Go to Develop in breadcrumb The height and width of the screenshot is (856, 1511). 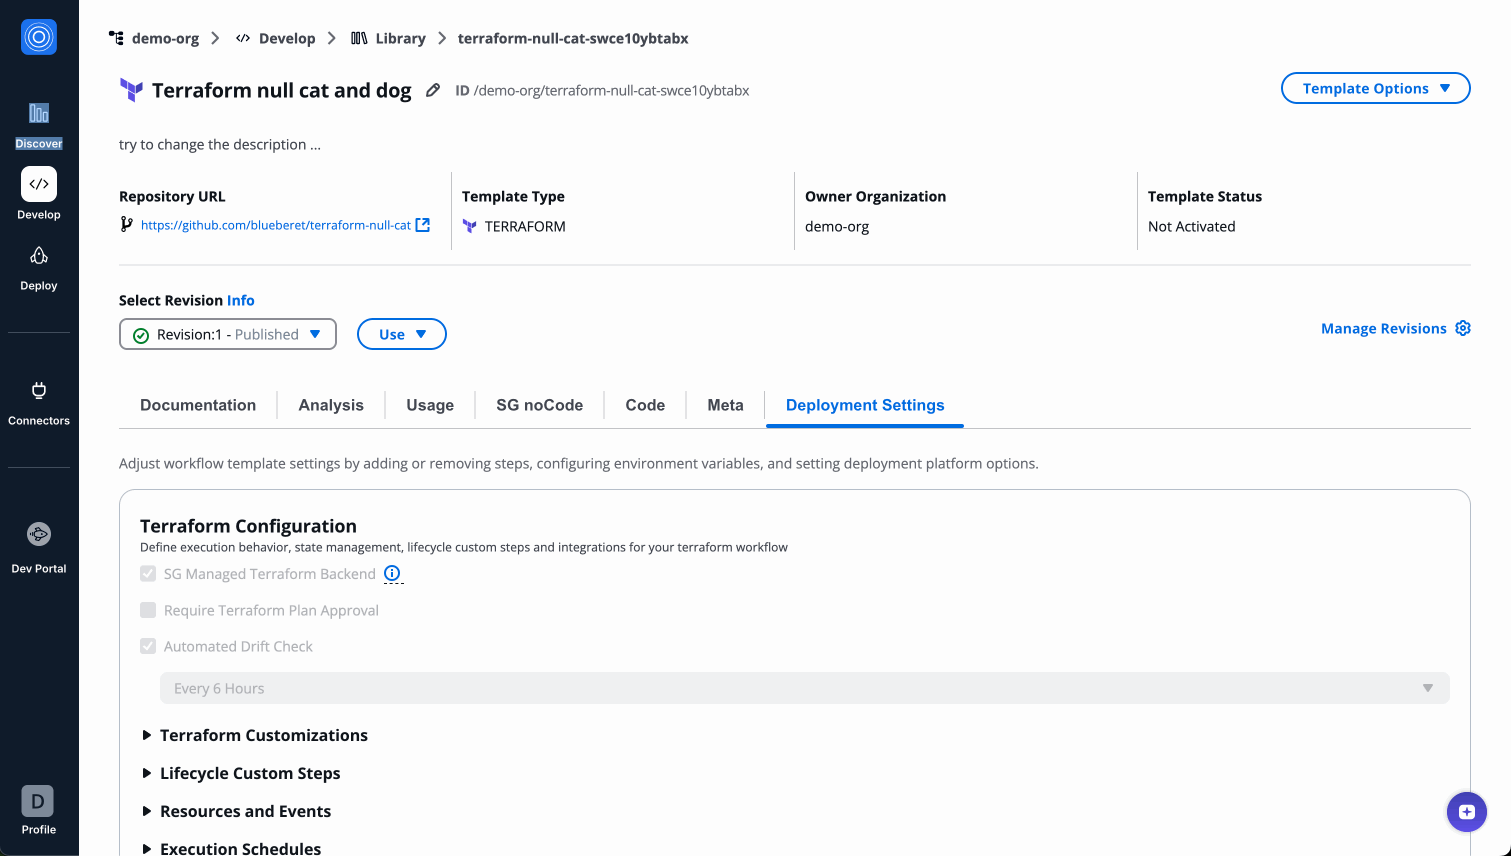click(x=287, y=38)
